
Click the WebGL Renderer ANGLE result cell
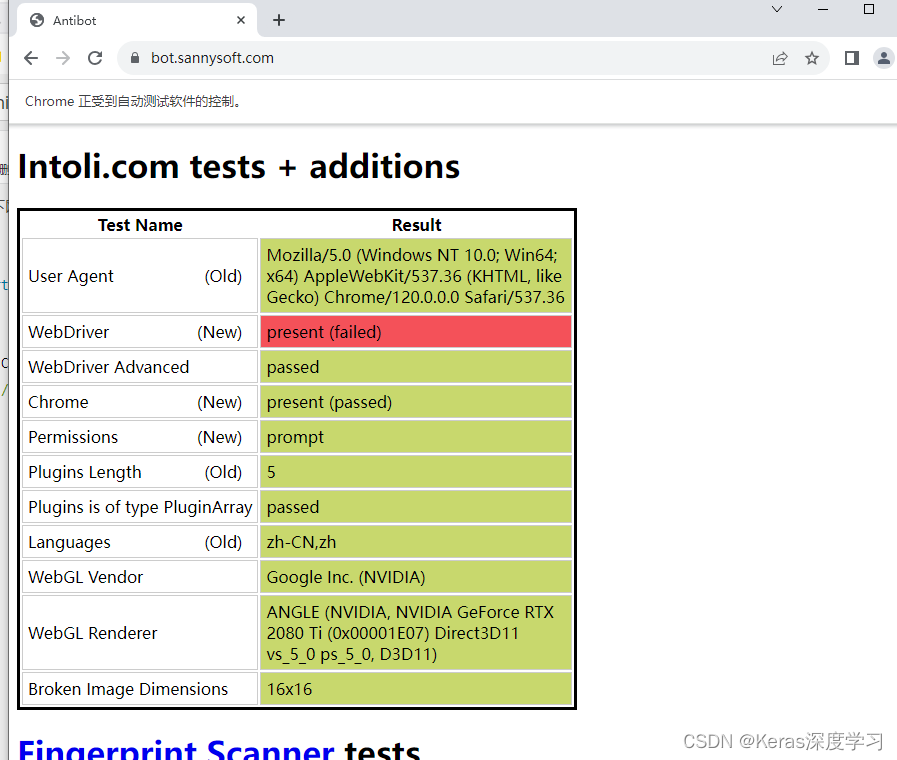pos(416,633)
